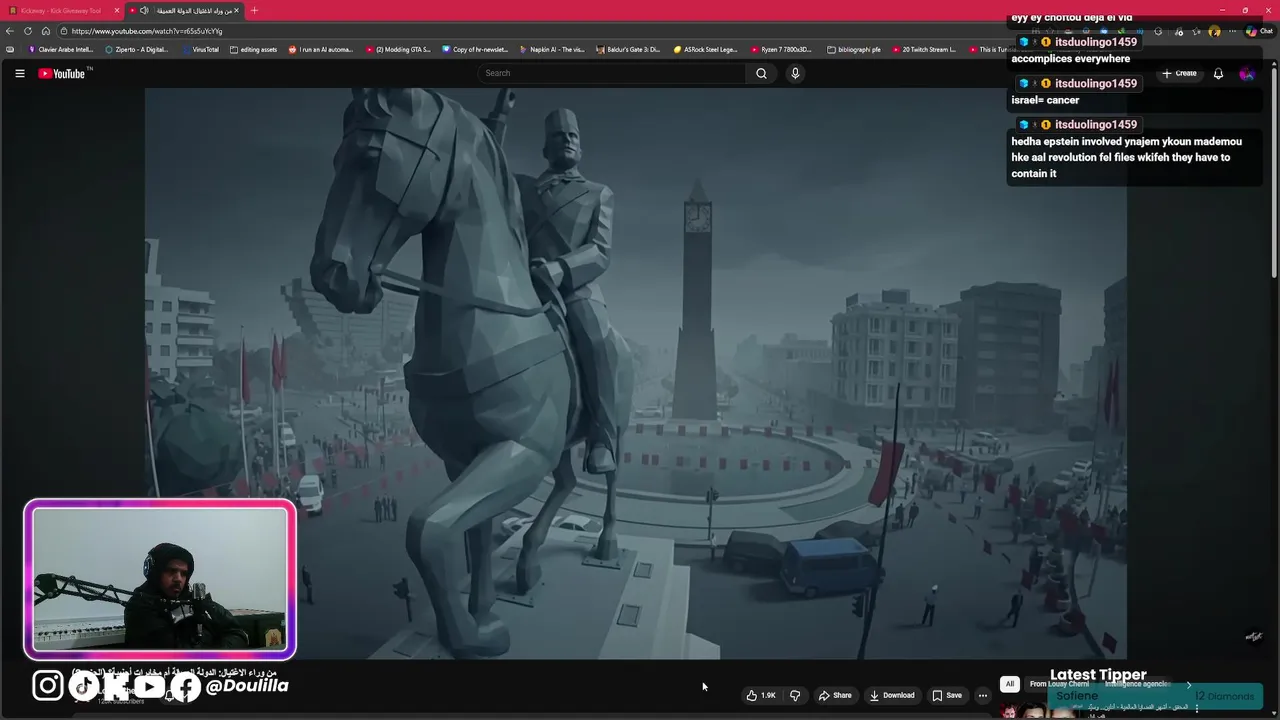Go back in the browser

tap(10, 31)
